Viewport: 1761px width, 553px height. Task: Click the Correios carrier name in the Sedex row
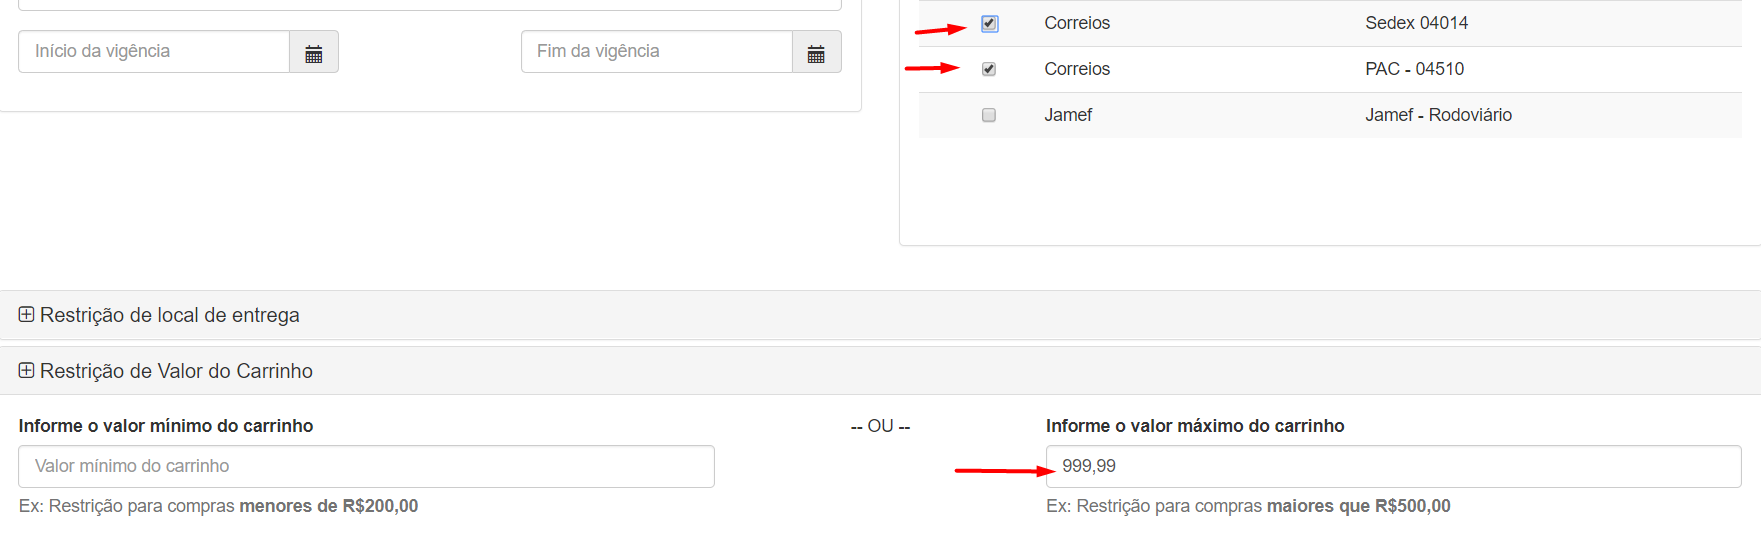1077,23
